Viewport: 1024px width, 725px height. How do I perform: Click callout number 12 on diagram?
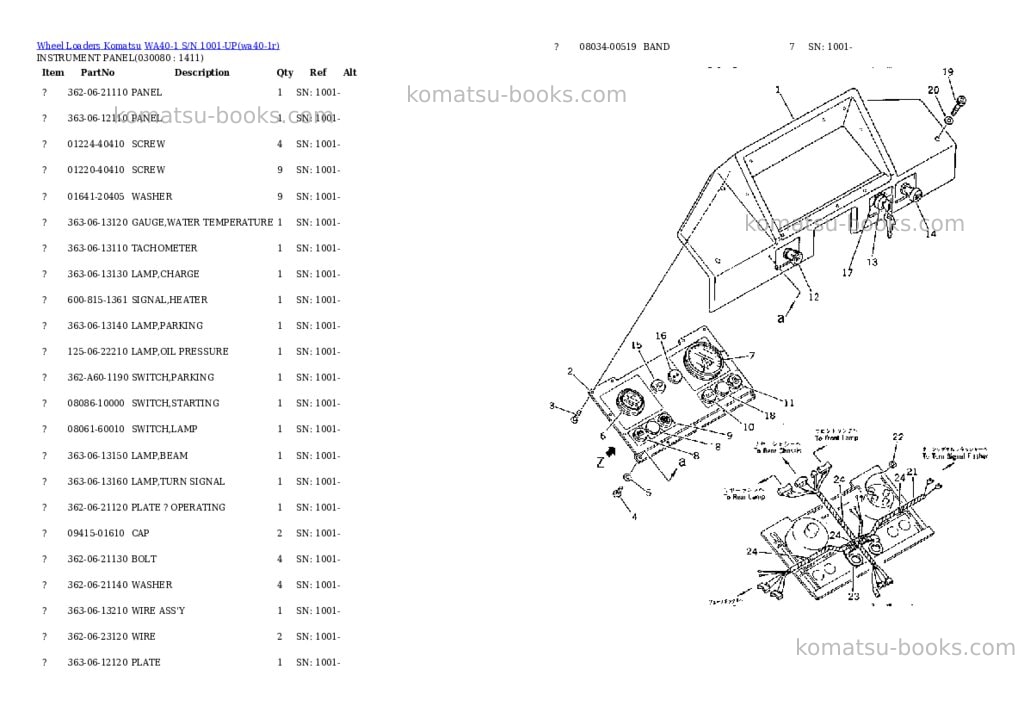tap(813, 297)
